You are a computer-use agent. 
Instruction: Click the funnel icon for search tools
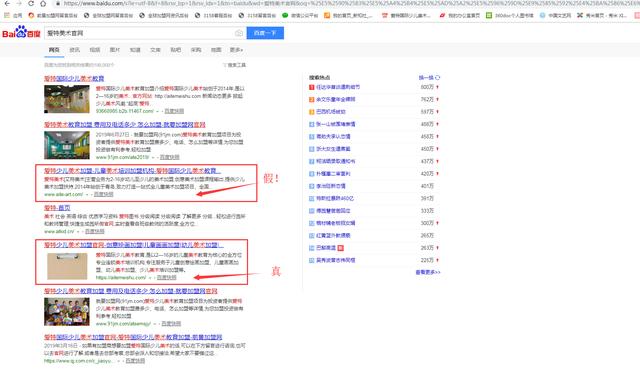coord(224,65)
